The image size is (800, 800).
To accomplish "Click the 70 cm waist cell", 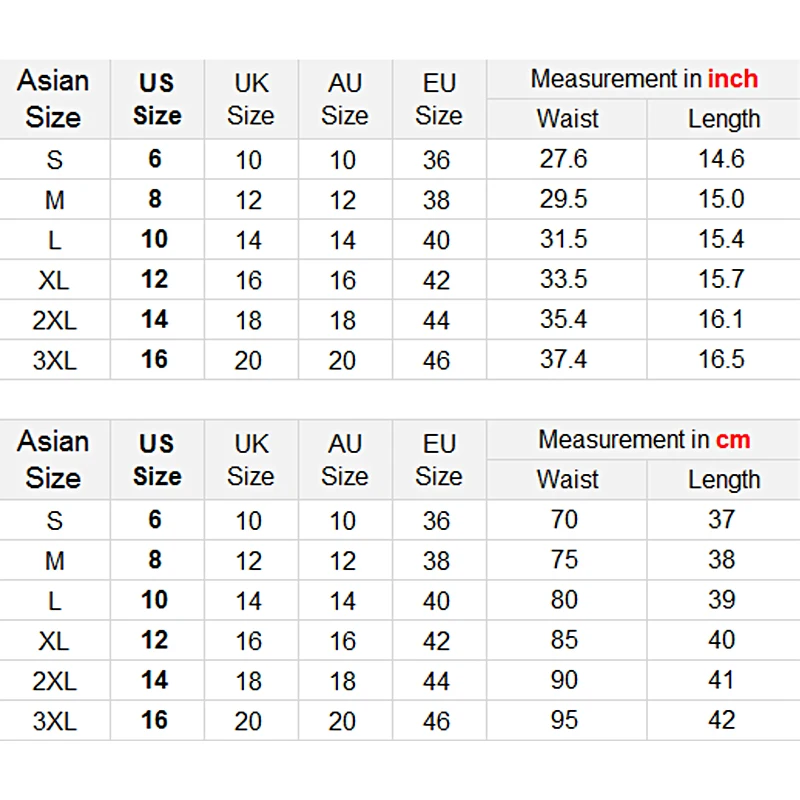I will point(564,520).
